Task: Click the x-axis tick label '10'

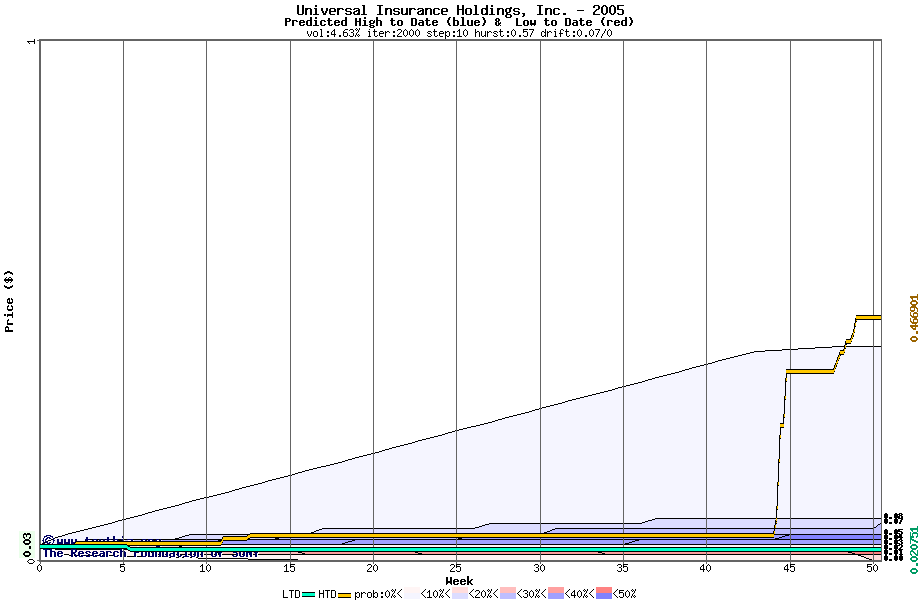Action: coord(206,568)
